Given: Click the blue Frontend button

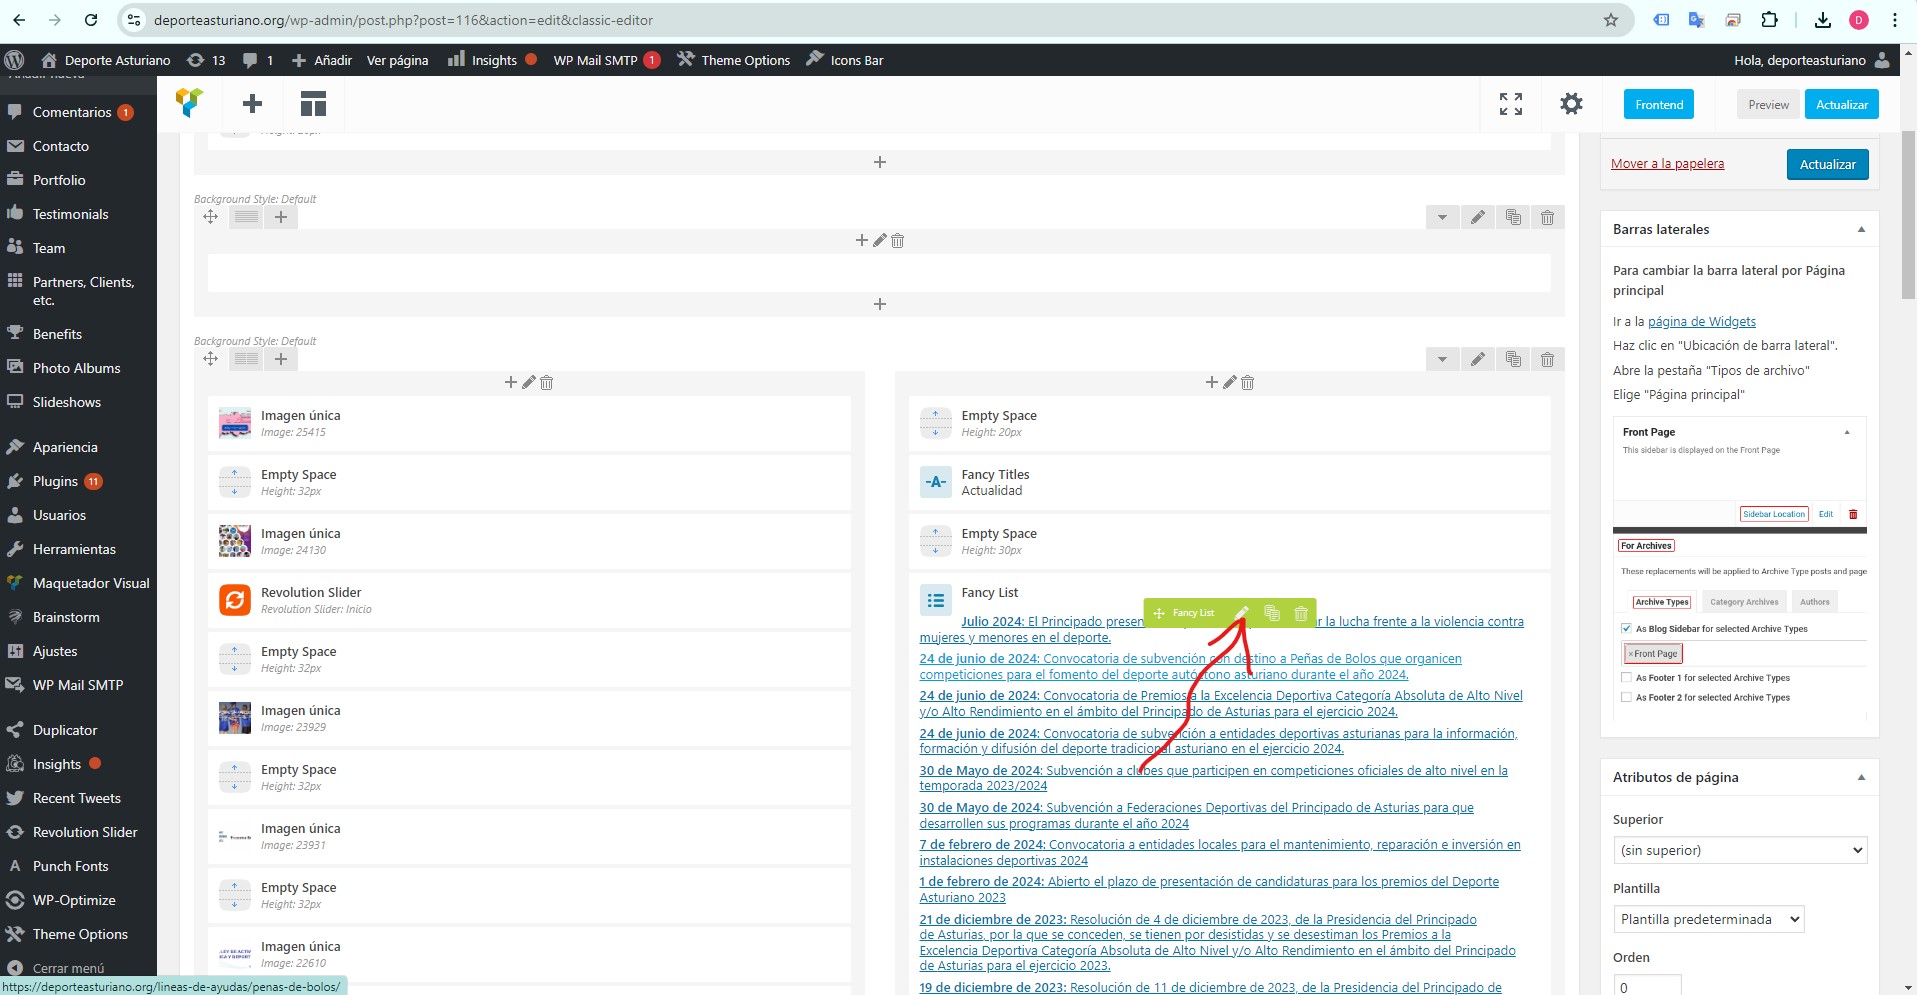Looking at the screenshot, I should coord(1659,104).
